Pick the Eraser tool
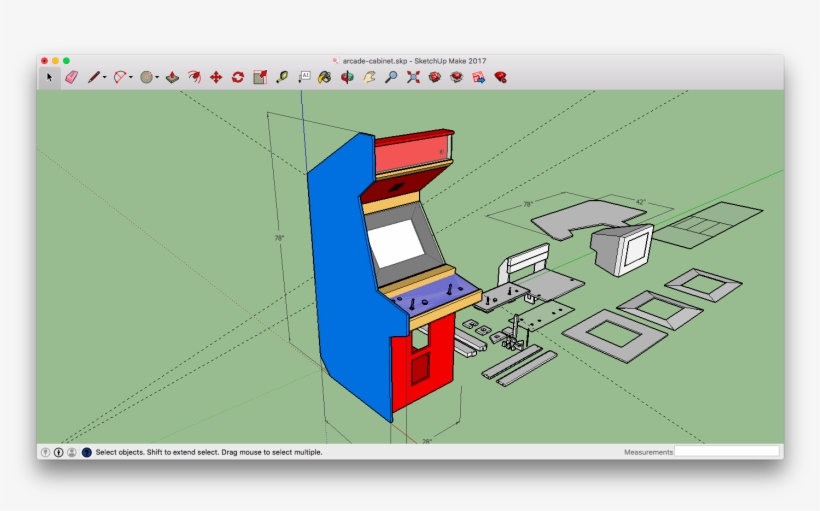The width and height of the screenshot is (820, 511). 71,77
